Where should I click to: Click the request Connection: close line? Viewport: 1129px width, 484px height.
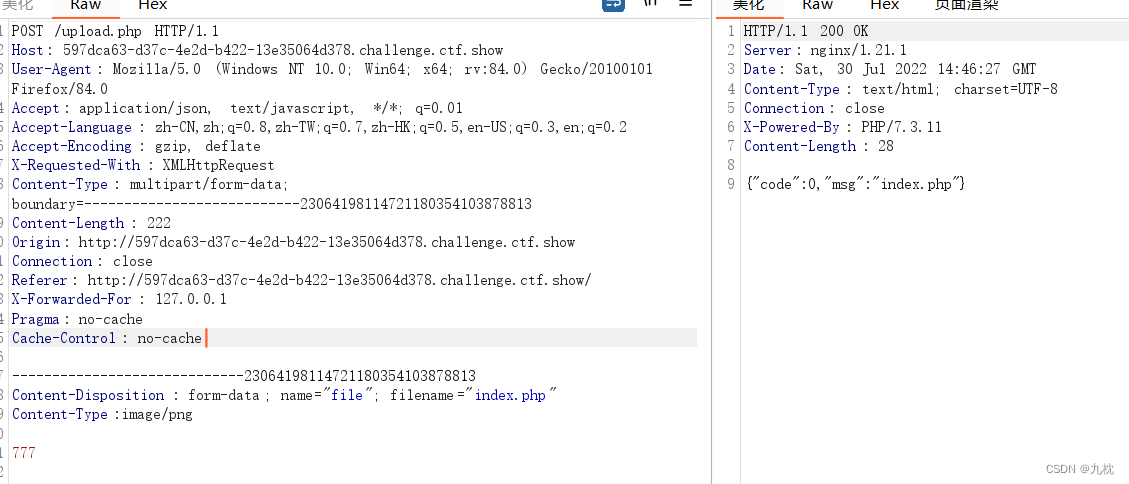pos(82,261)
